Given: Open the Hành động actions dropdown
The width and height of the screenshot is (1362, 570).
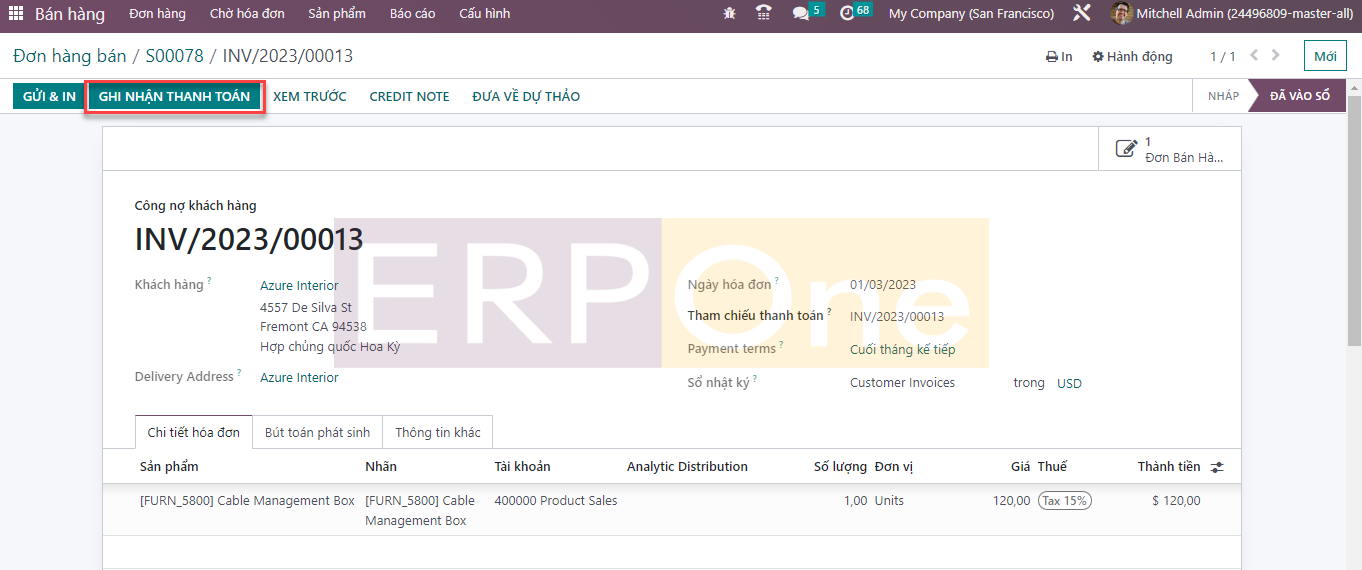Looking at the screenshot, I should (1132, 57).
